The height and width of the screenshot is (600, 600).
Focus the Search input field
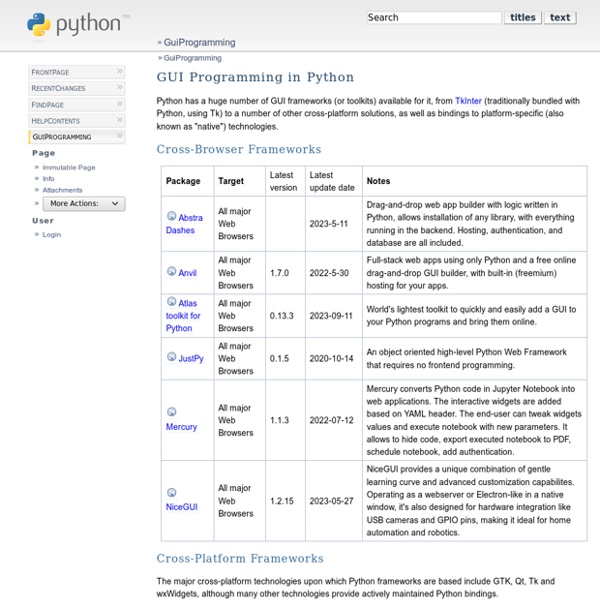[x=434, y=18]
